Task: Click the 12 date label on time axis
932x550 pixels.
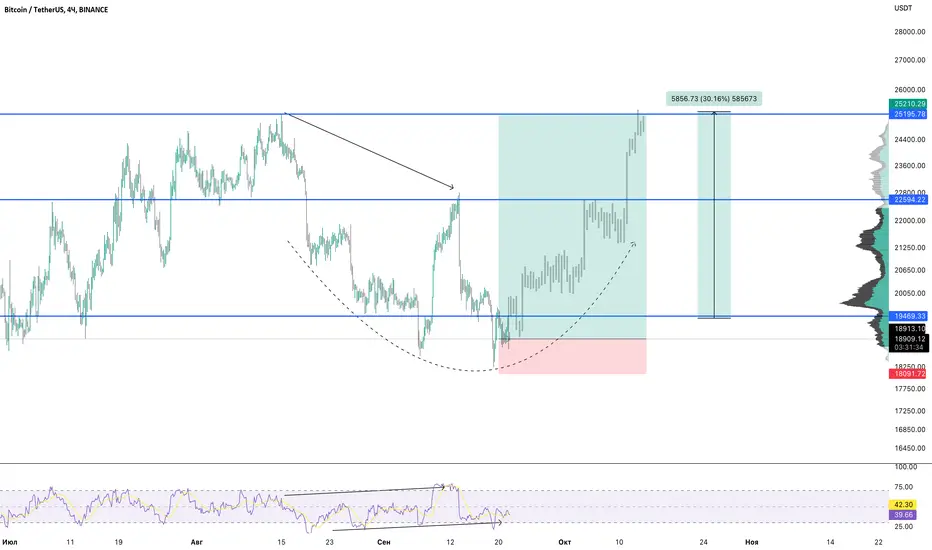Action: (451, 542)
